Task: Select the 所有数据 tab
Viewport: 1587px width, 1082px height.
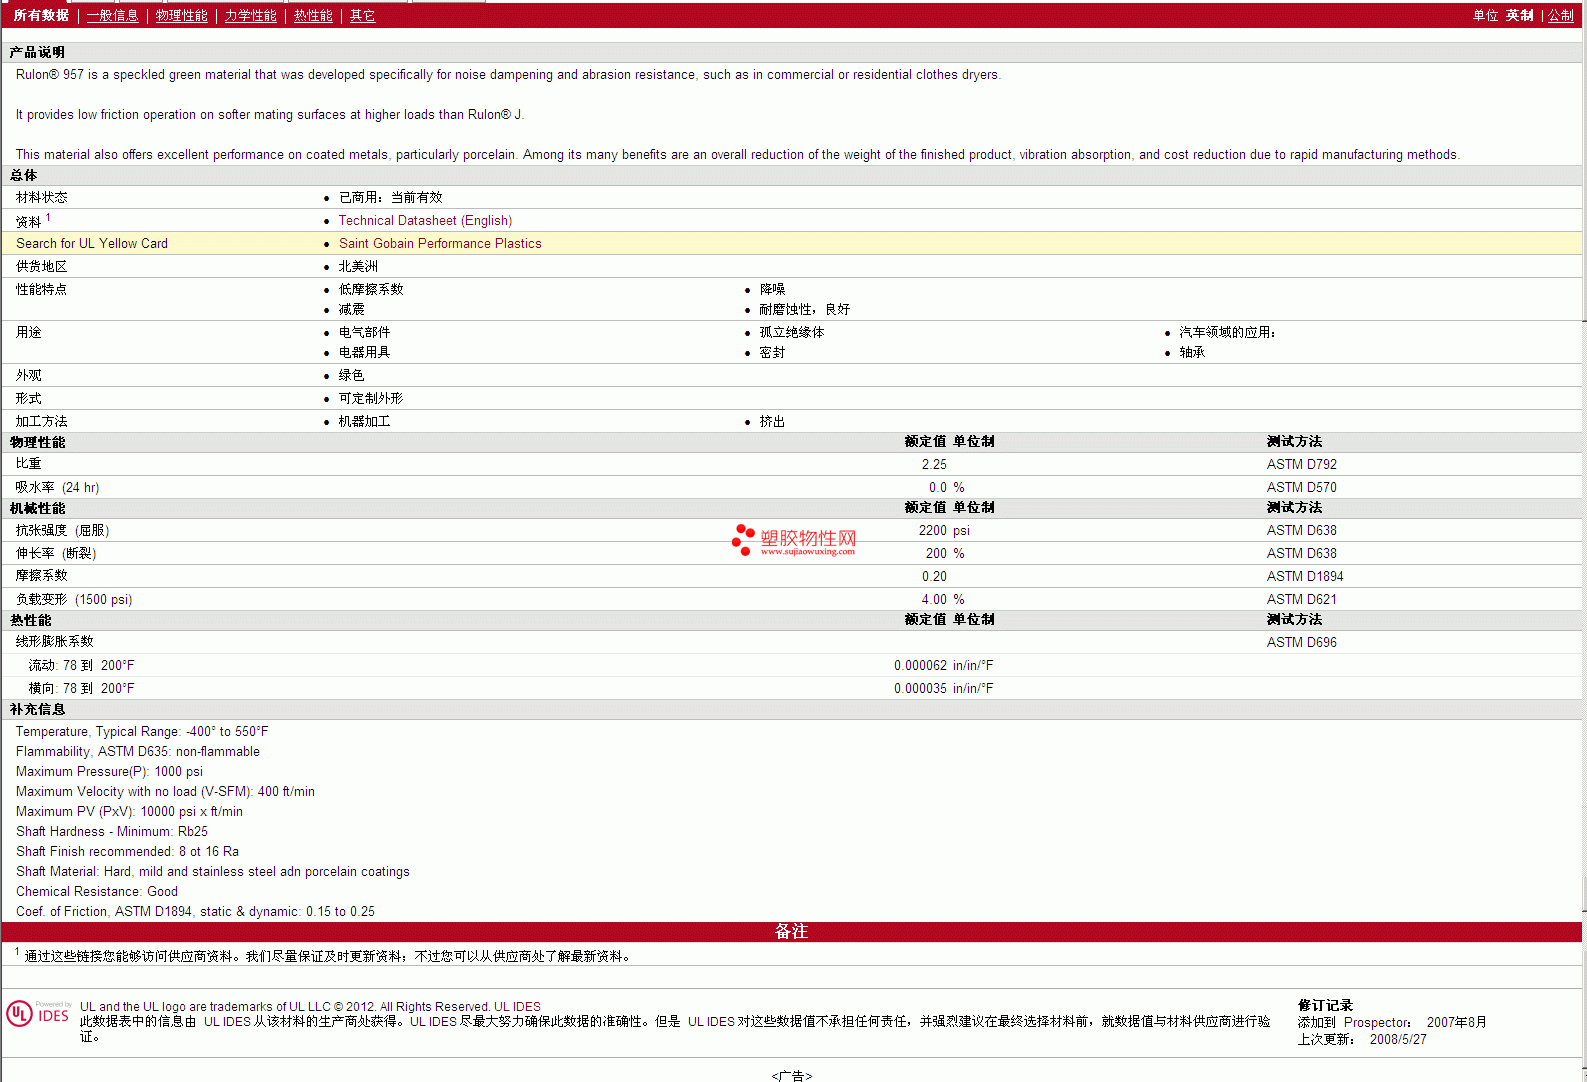Action: pyautogui.click(x=41, y=16)
